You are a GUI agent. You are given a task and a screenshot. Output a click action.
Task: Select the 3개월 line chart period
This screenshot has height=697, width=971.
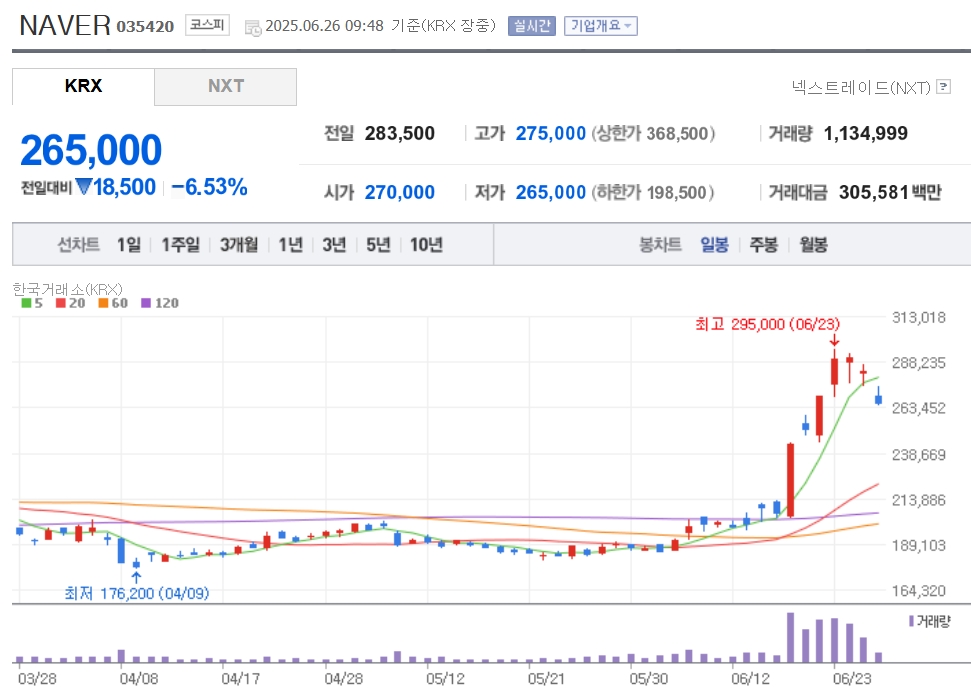[x=239, y=245]
